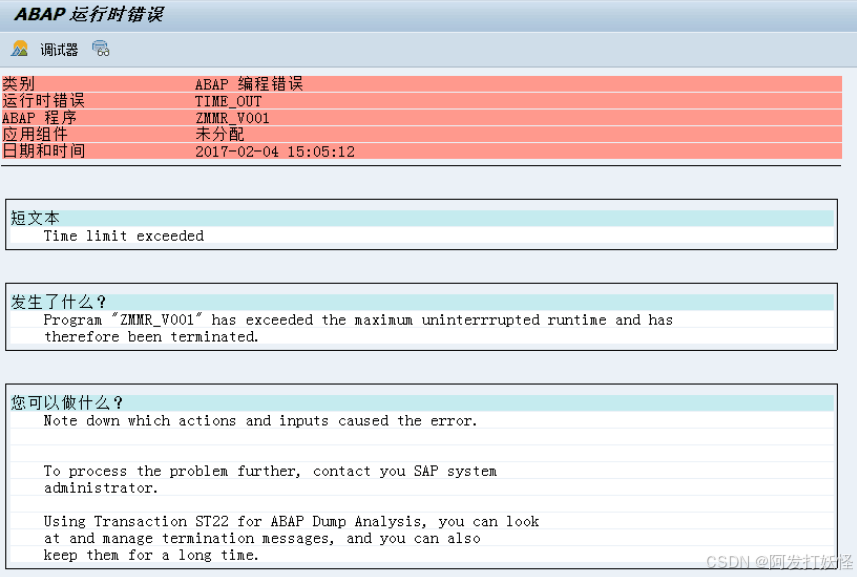Click the debugger icon in toolbar

tap(20, 49)
